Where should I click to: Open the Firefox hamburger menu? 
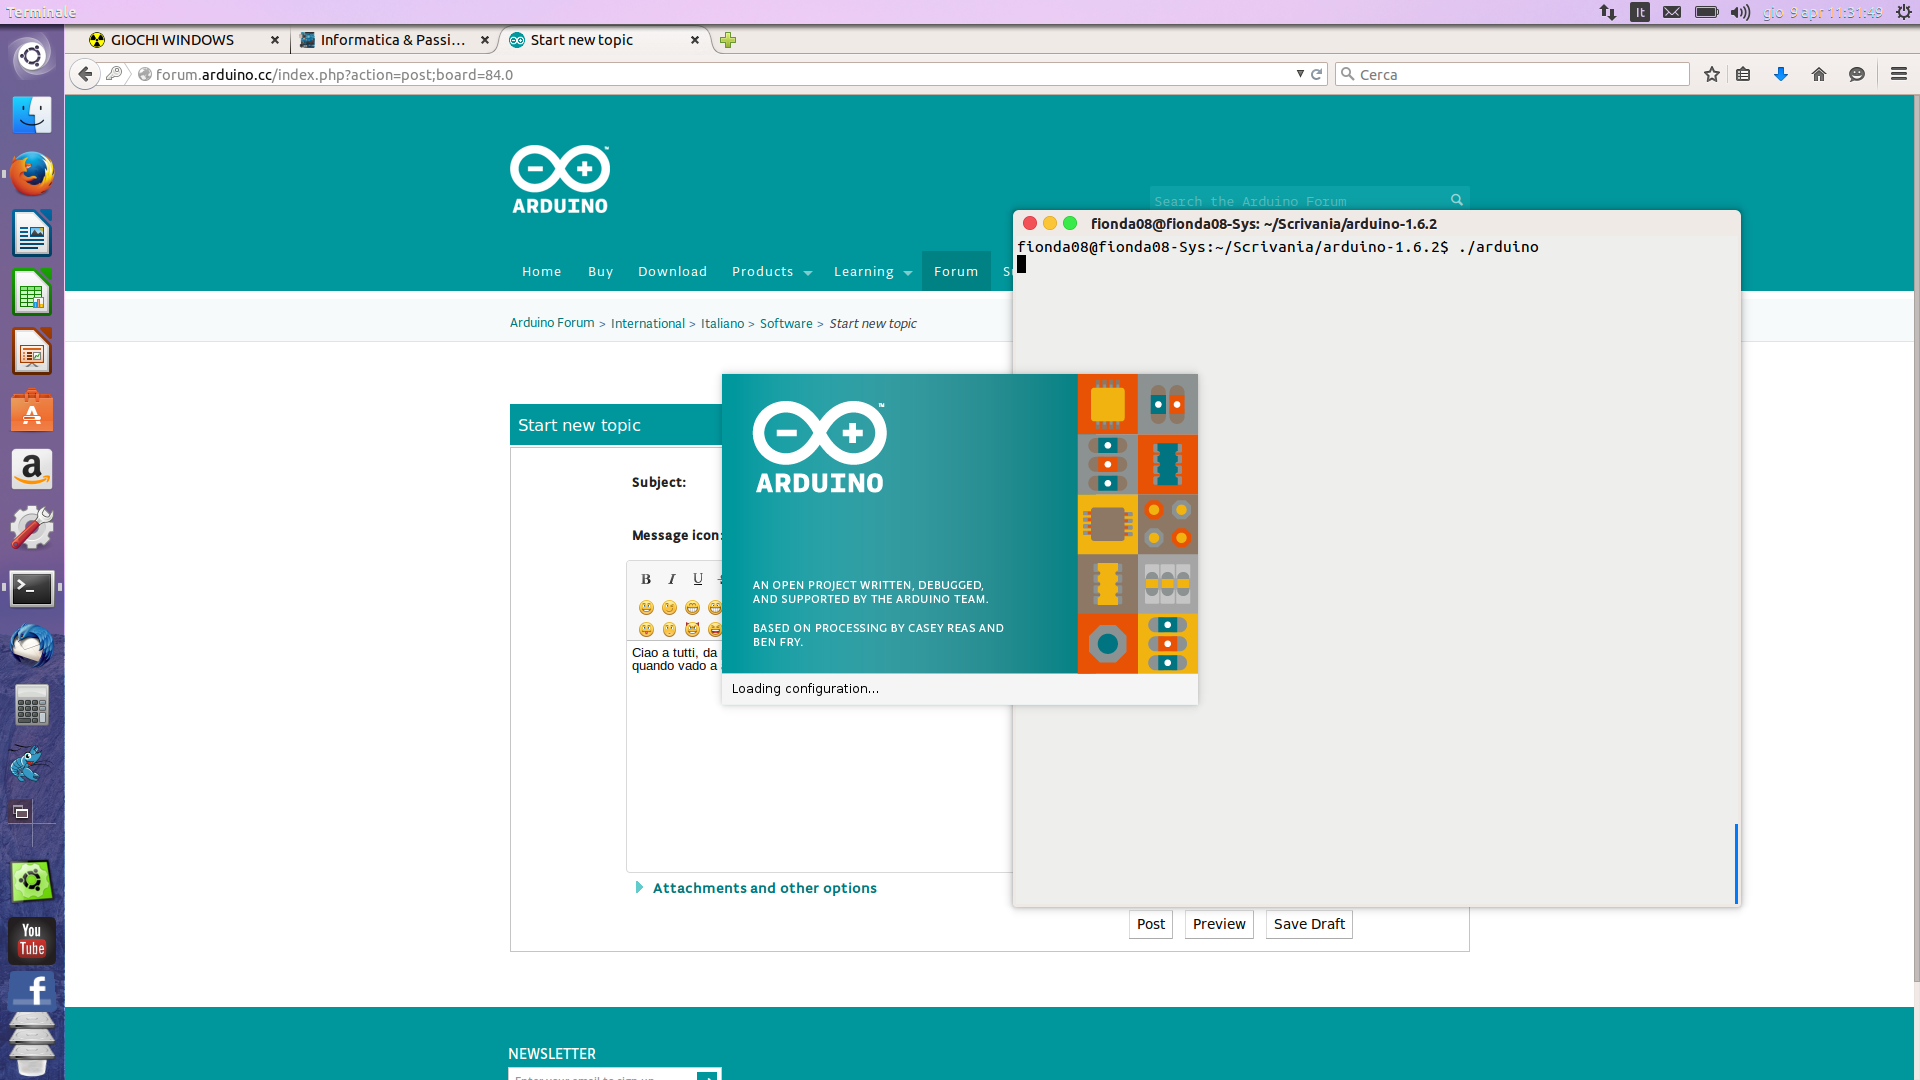(x=1897, y=74)
